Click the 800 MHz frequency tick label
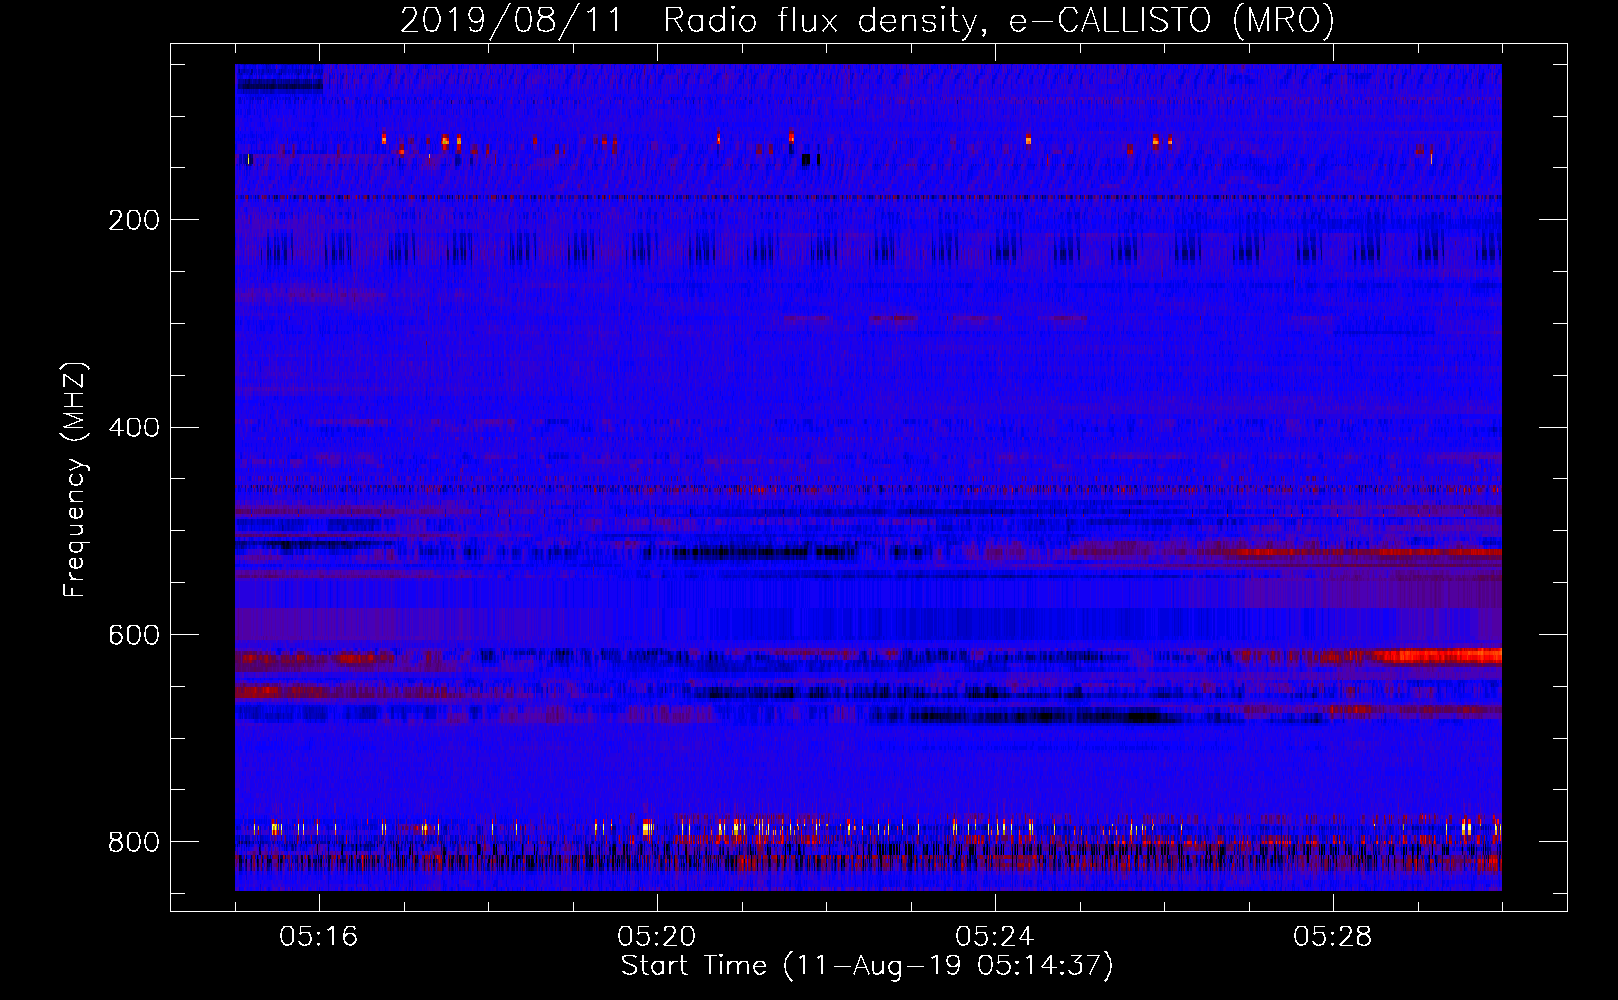Screen dimensions: 1618x1000 coord(134,842)
